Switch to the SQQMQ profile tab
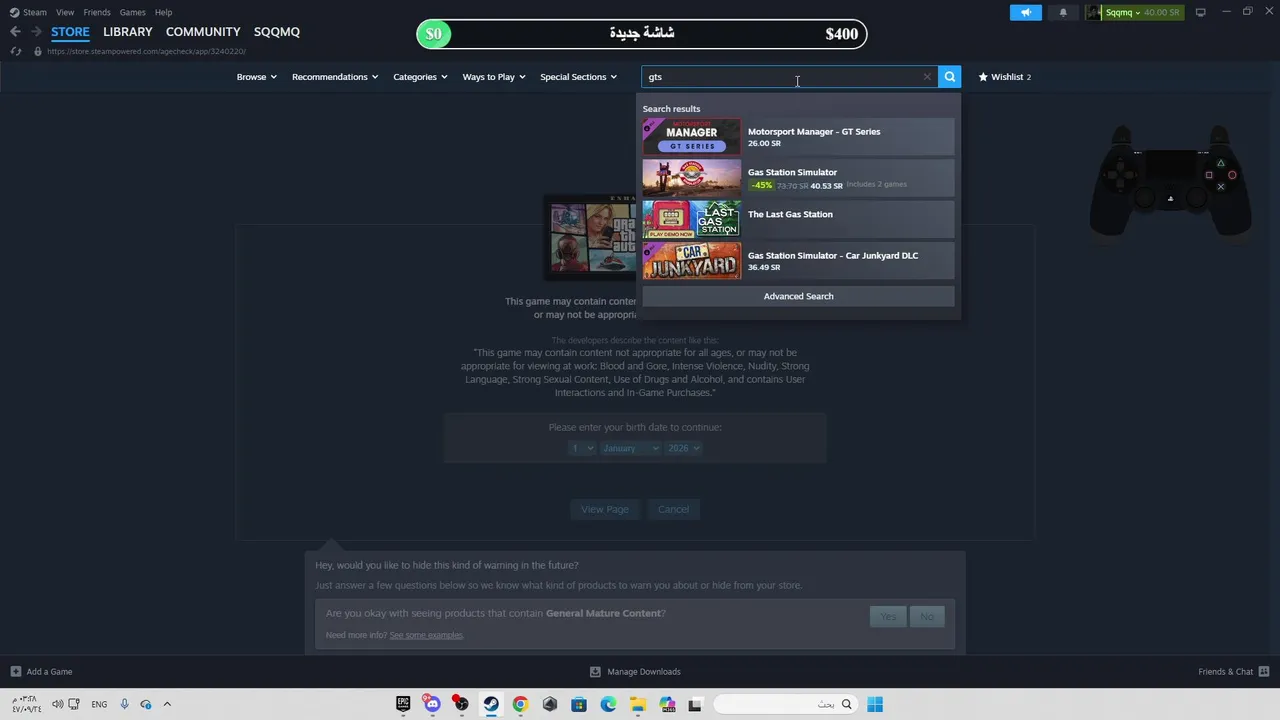 coord(277,32)
